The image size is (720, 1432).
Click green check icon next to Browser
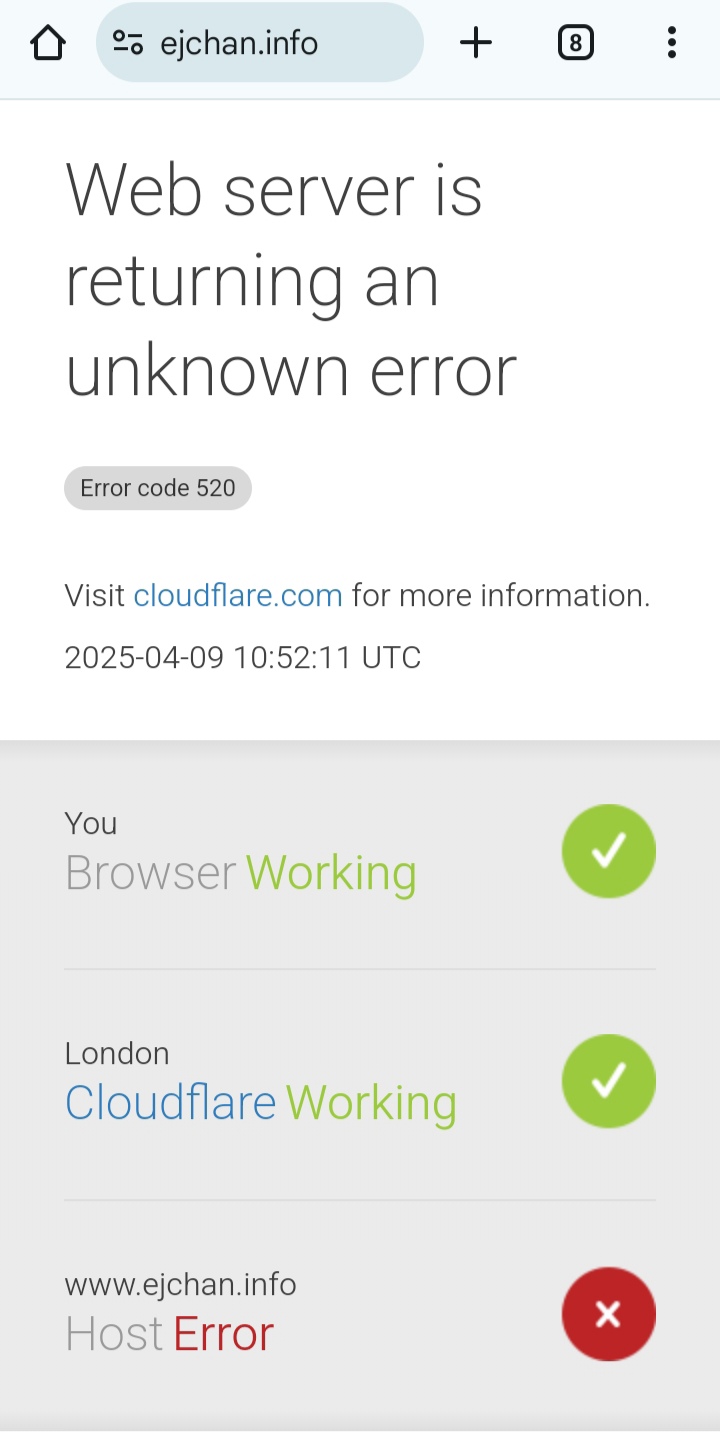(609, 851)
